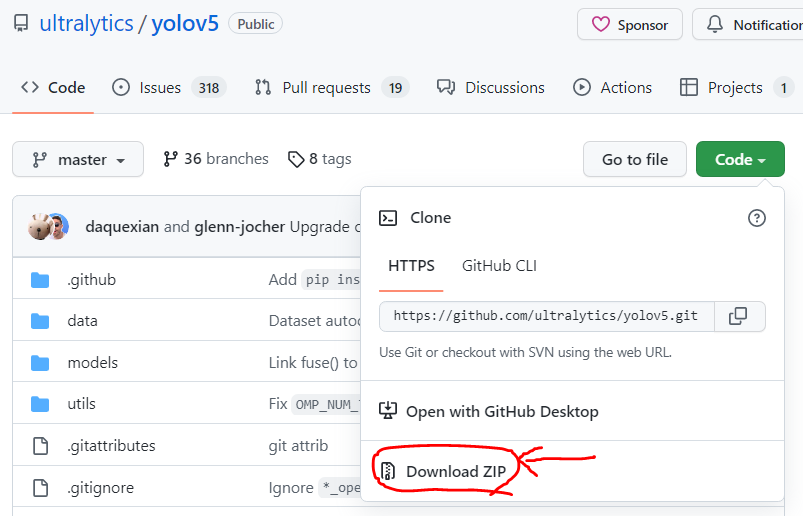Screen dimensions: 803x516
Task: Click the Notifications bell icon
Action: [x=714, y=24]
